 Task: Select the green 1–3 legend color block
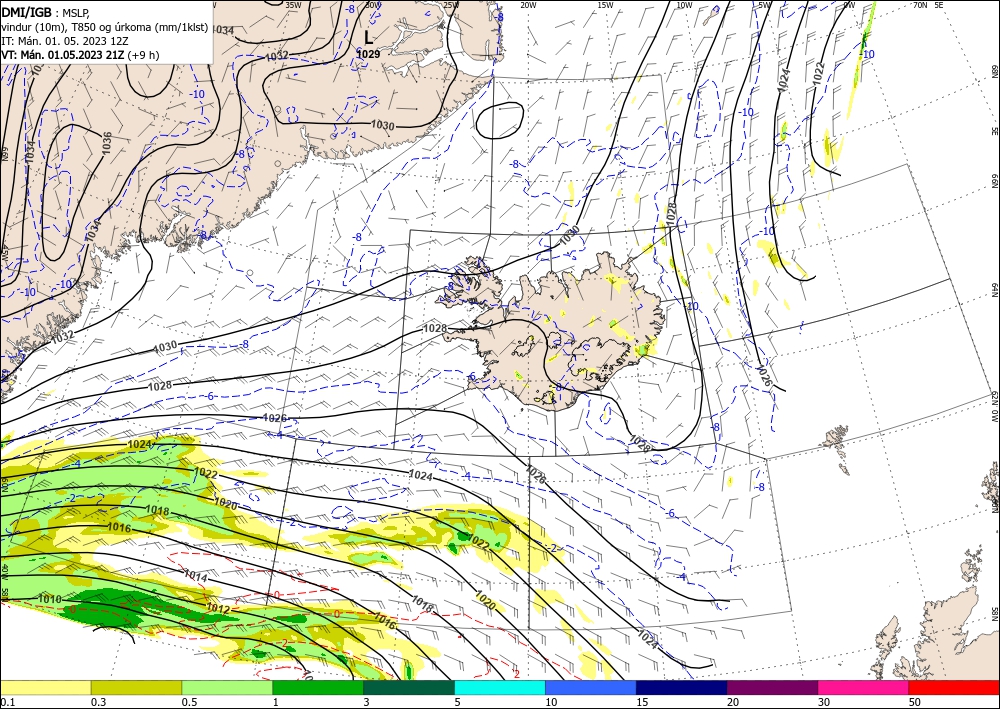(318, 687)
